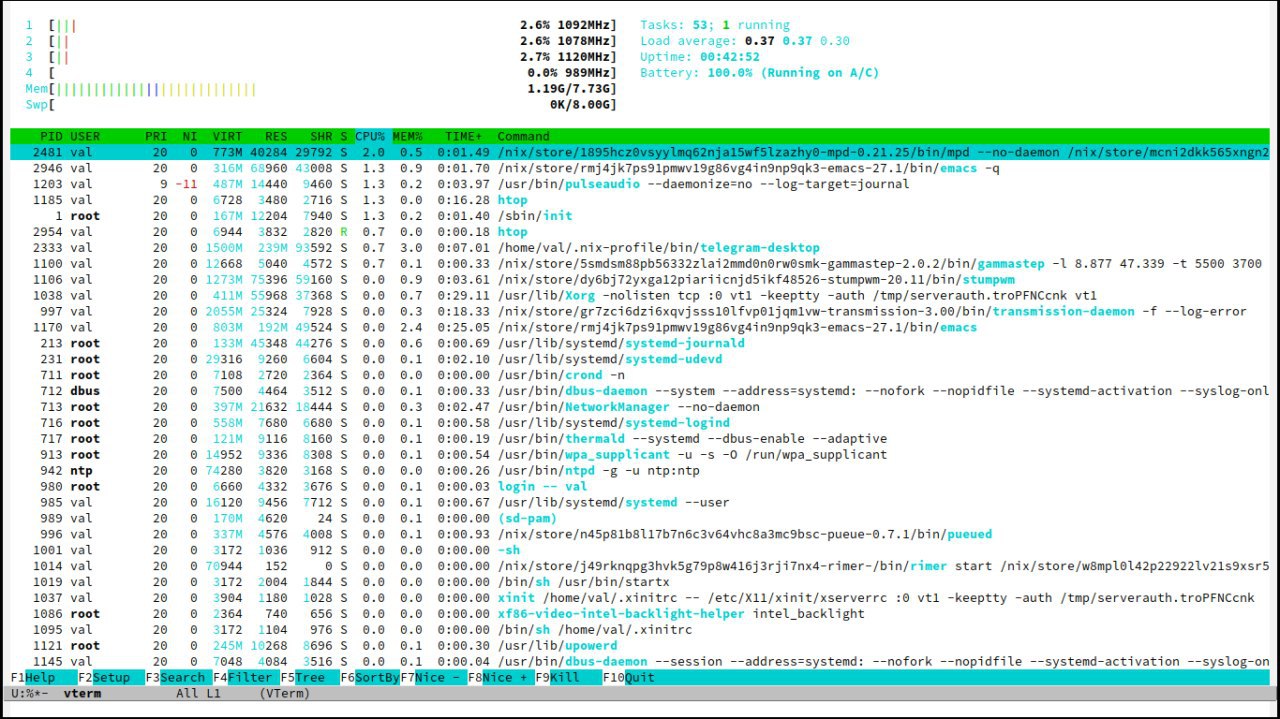Select the wpa_supplicant process row

[640, 455]
